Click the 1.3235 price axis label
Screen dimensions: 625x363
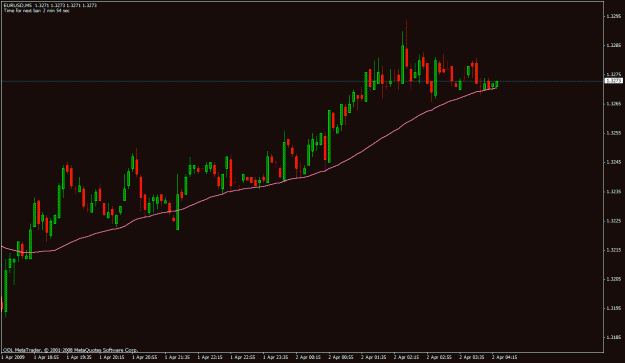[613, 191]
